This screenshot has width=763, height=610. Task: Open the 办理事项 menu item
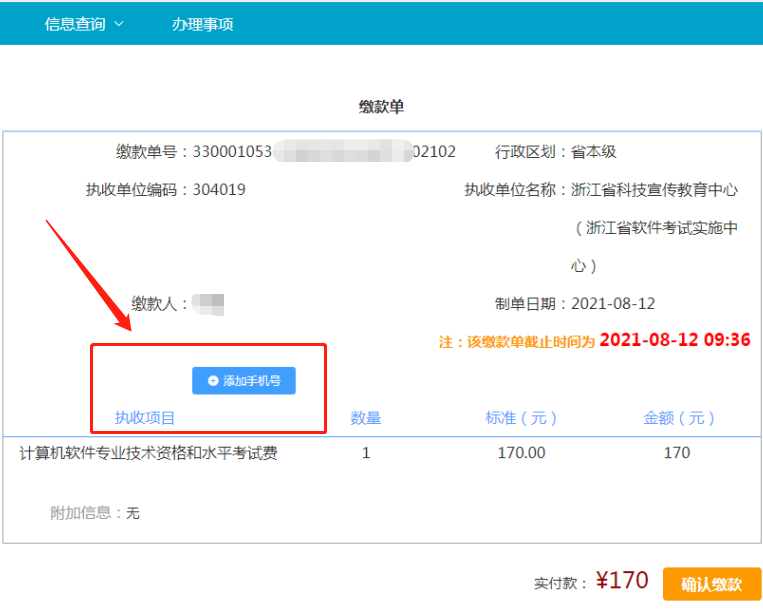(x=202, y=24)
